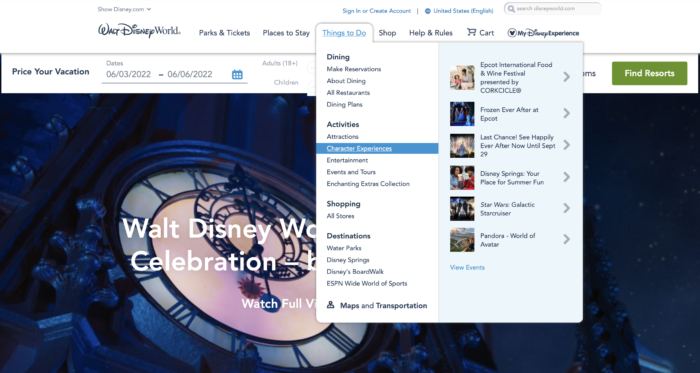Click the Find Resorts button
Viewport: 700px width, 373px height.
649,73
